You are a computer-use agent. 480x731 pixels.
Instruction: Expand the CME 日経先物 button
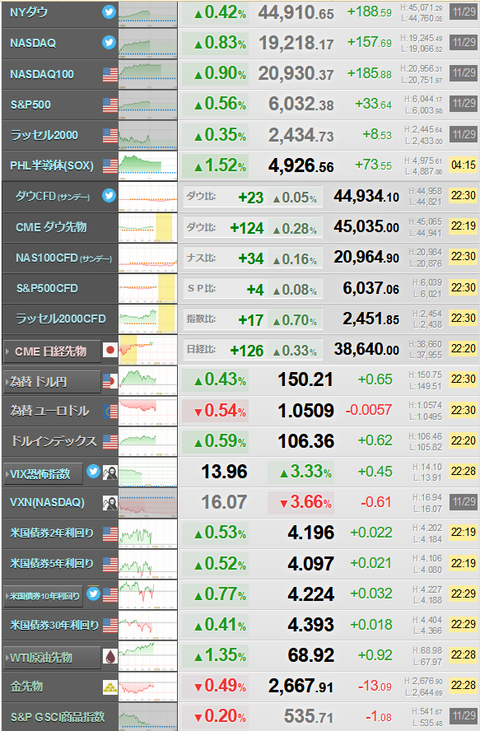52,351
